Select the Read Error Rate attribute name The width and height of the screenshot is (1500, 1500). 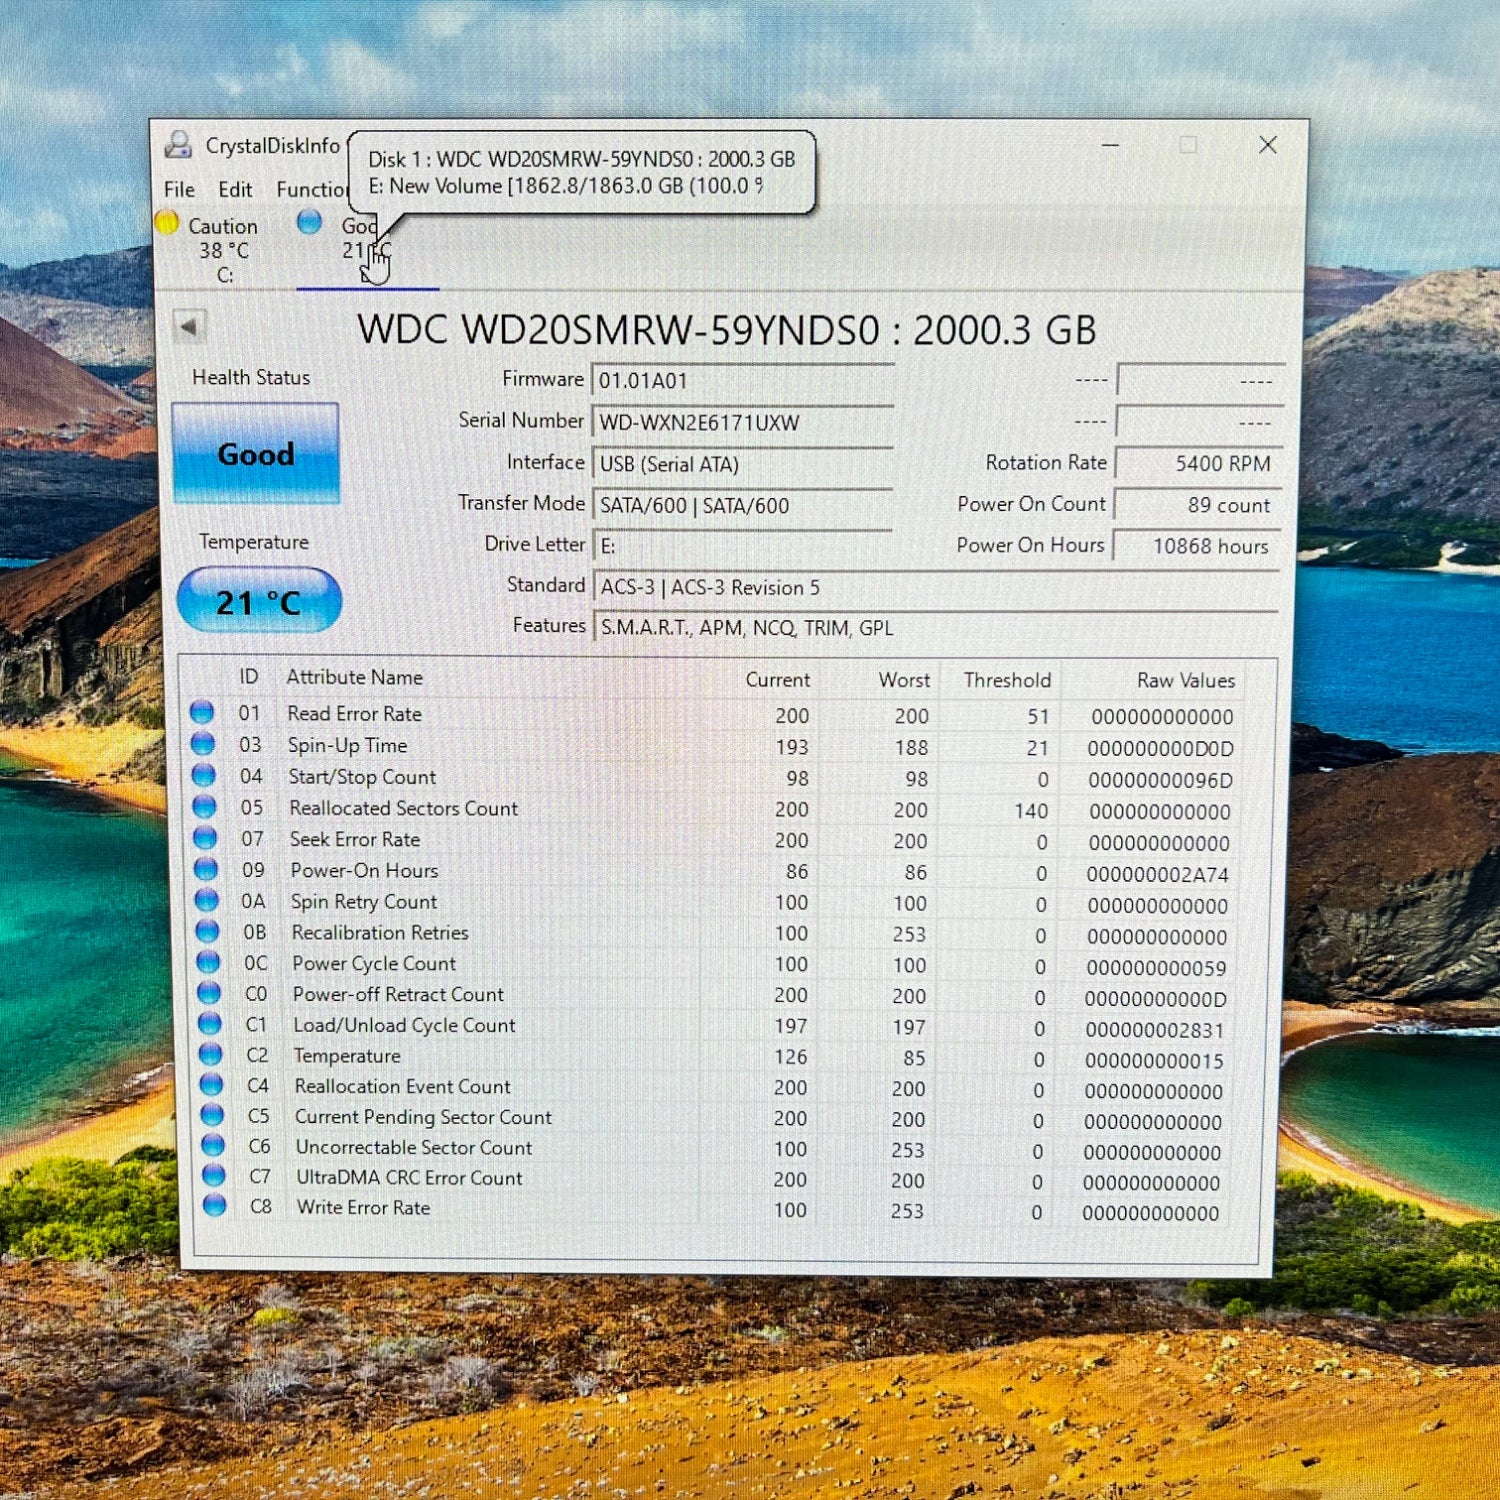pos(355,714)
